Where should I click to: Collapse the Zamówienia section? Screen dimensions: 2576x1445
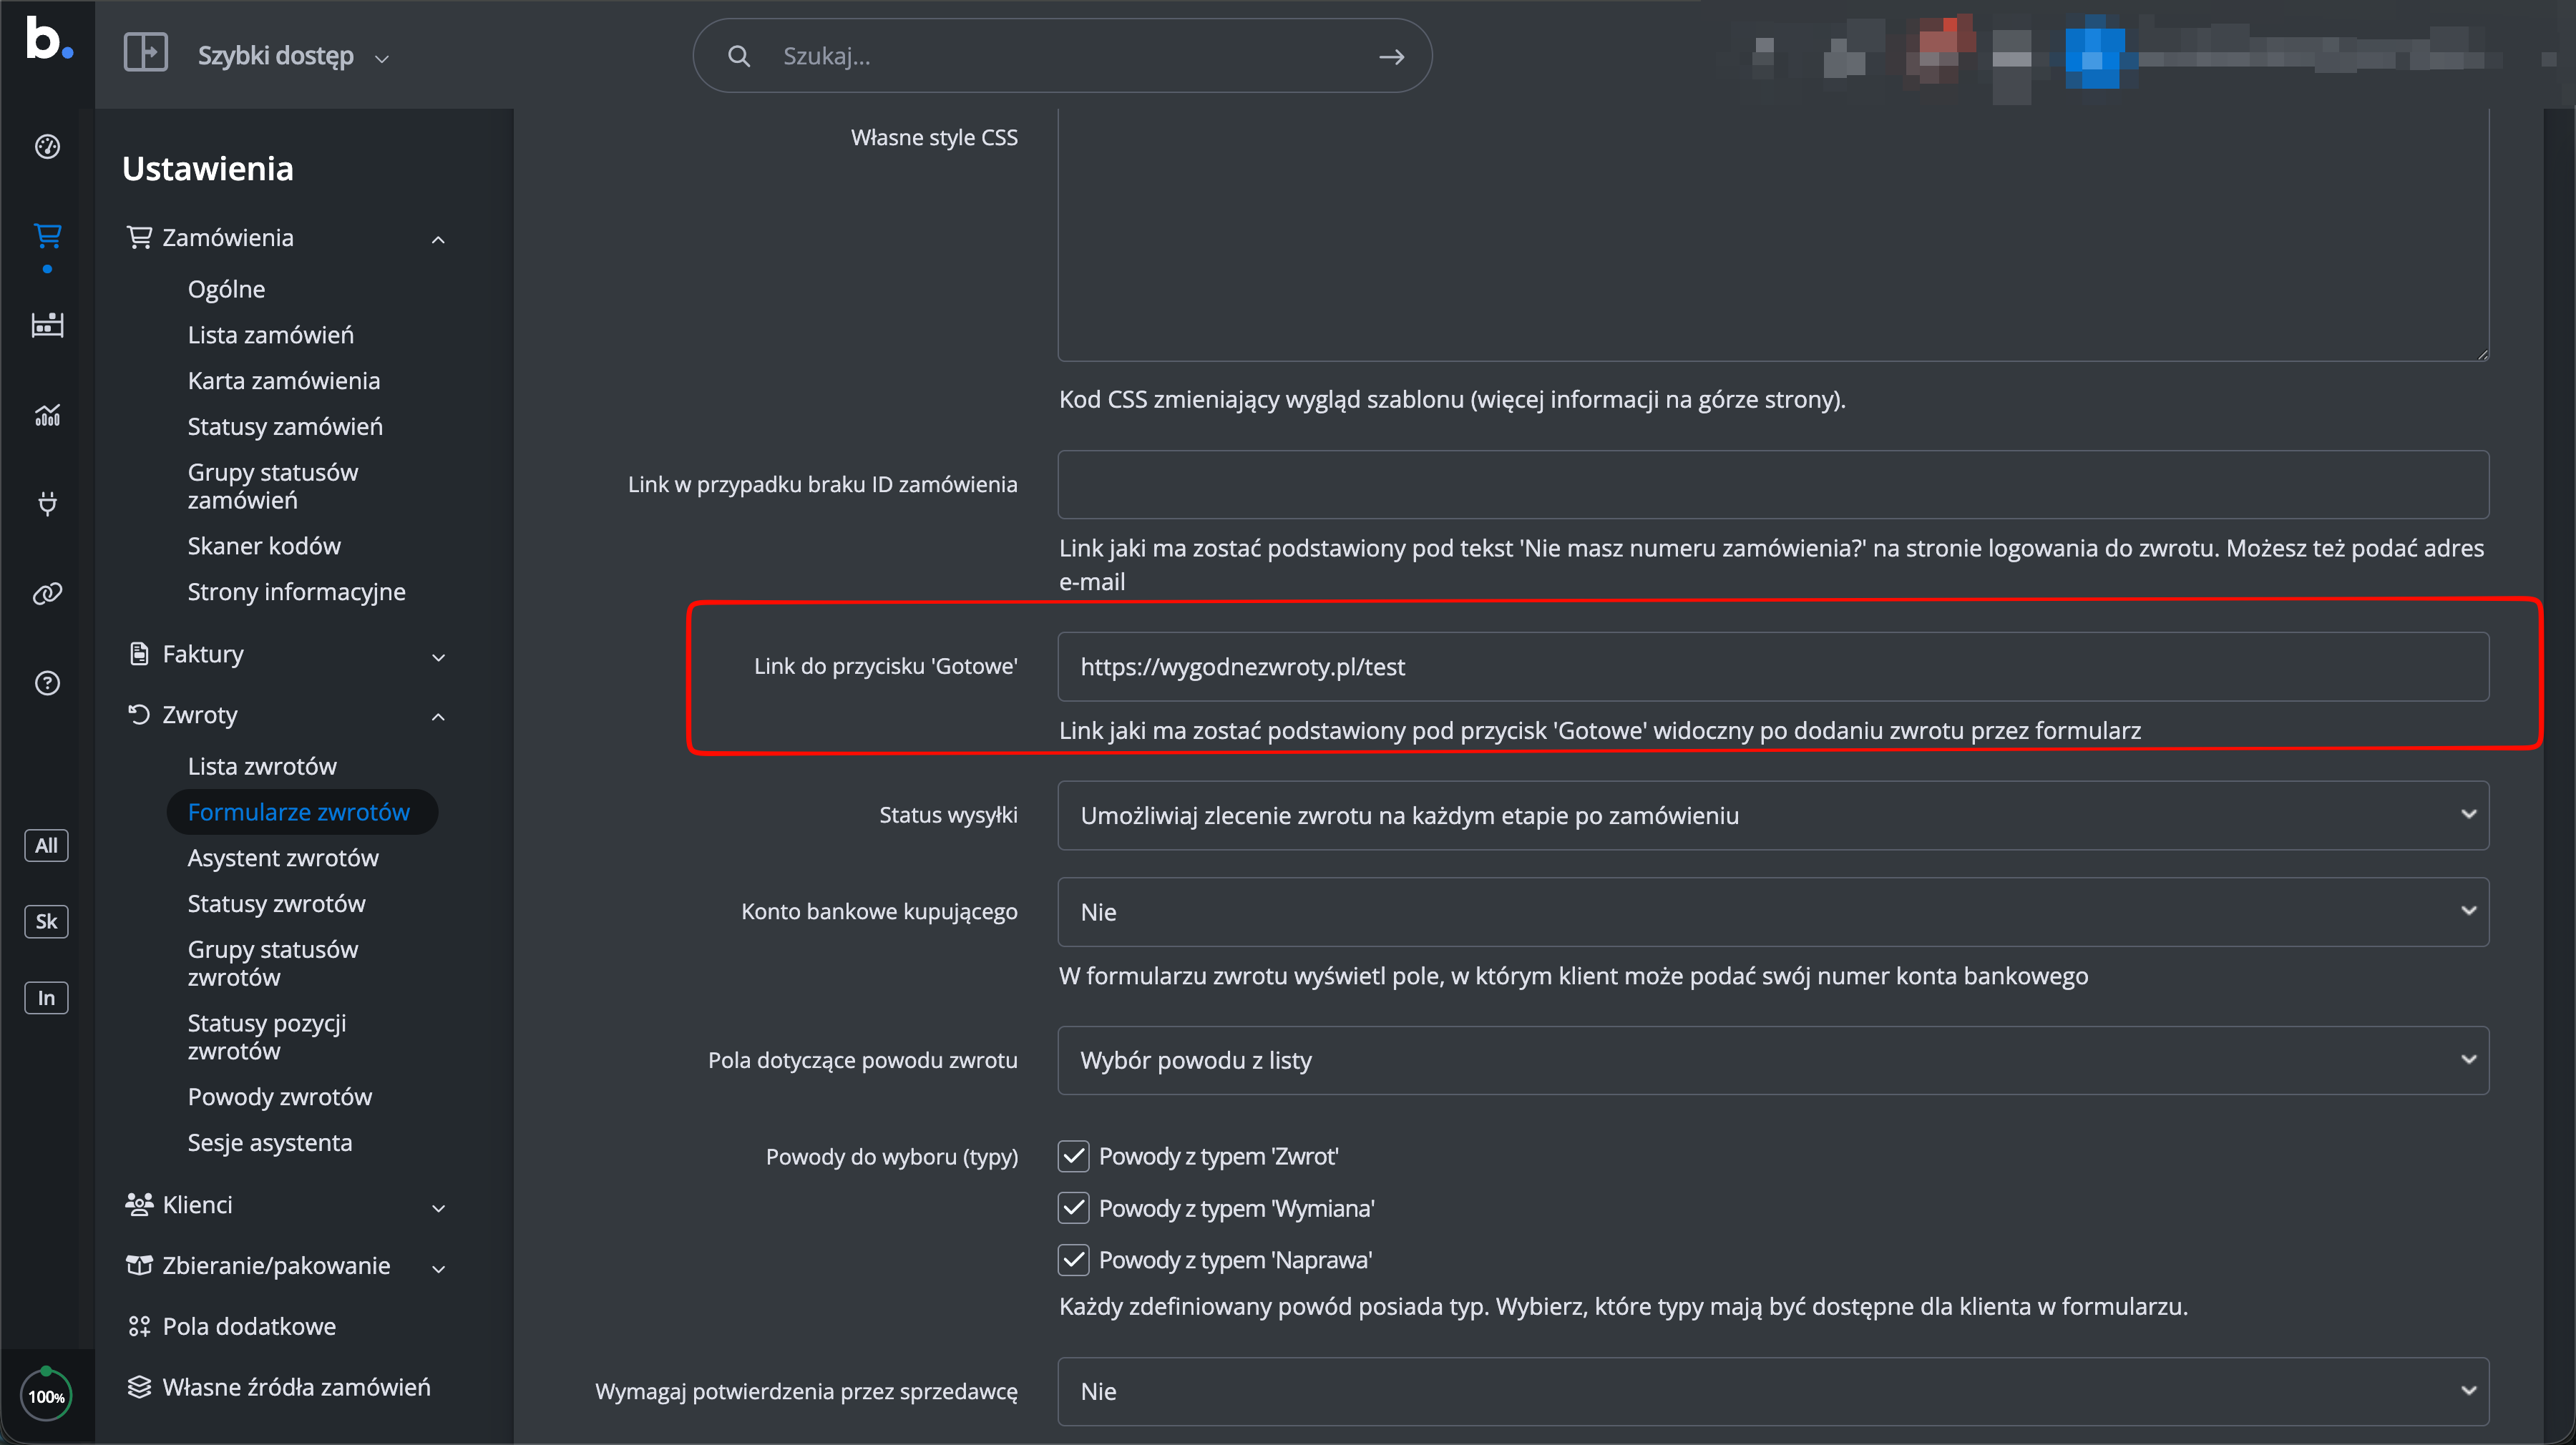pos(286,237)
